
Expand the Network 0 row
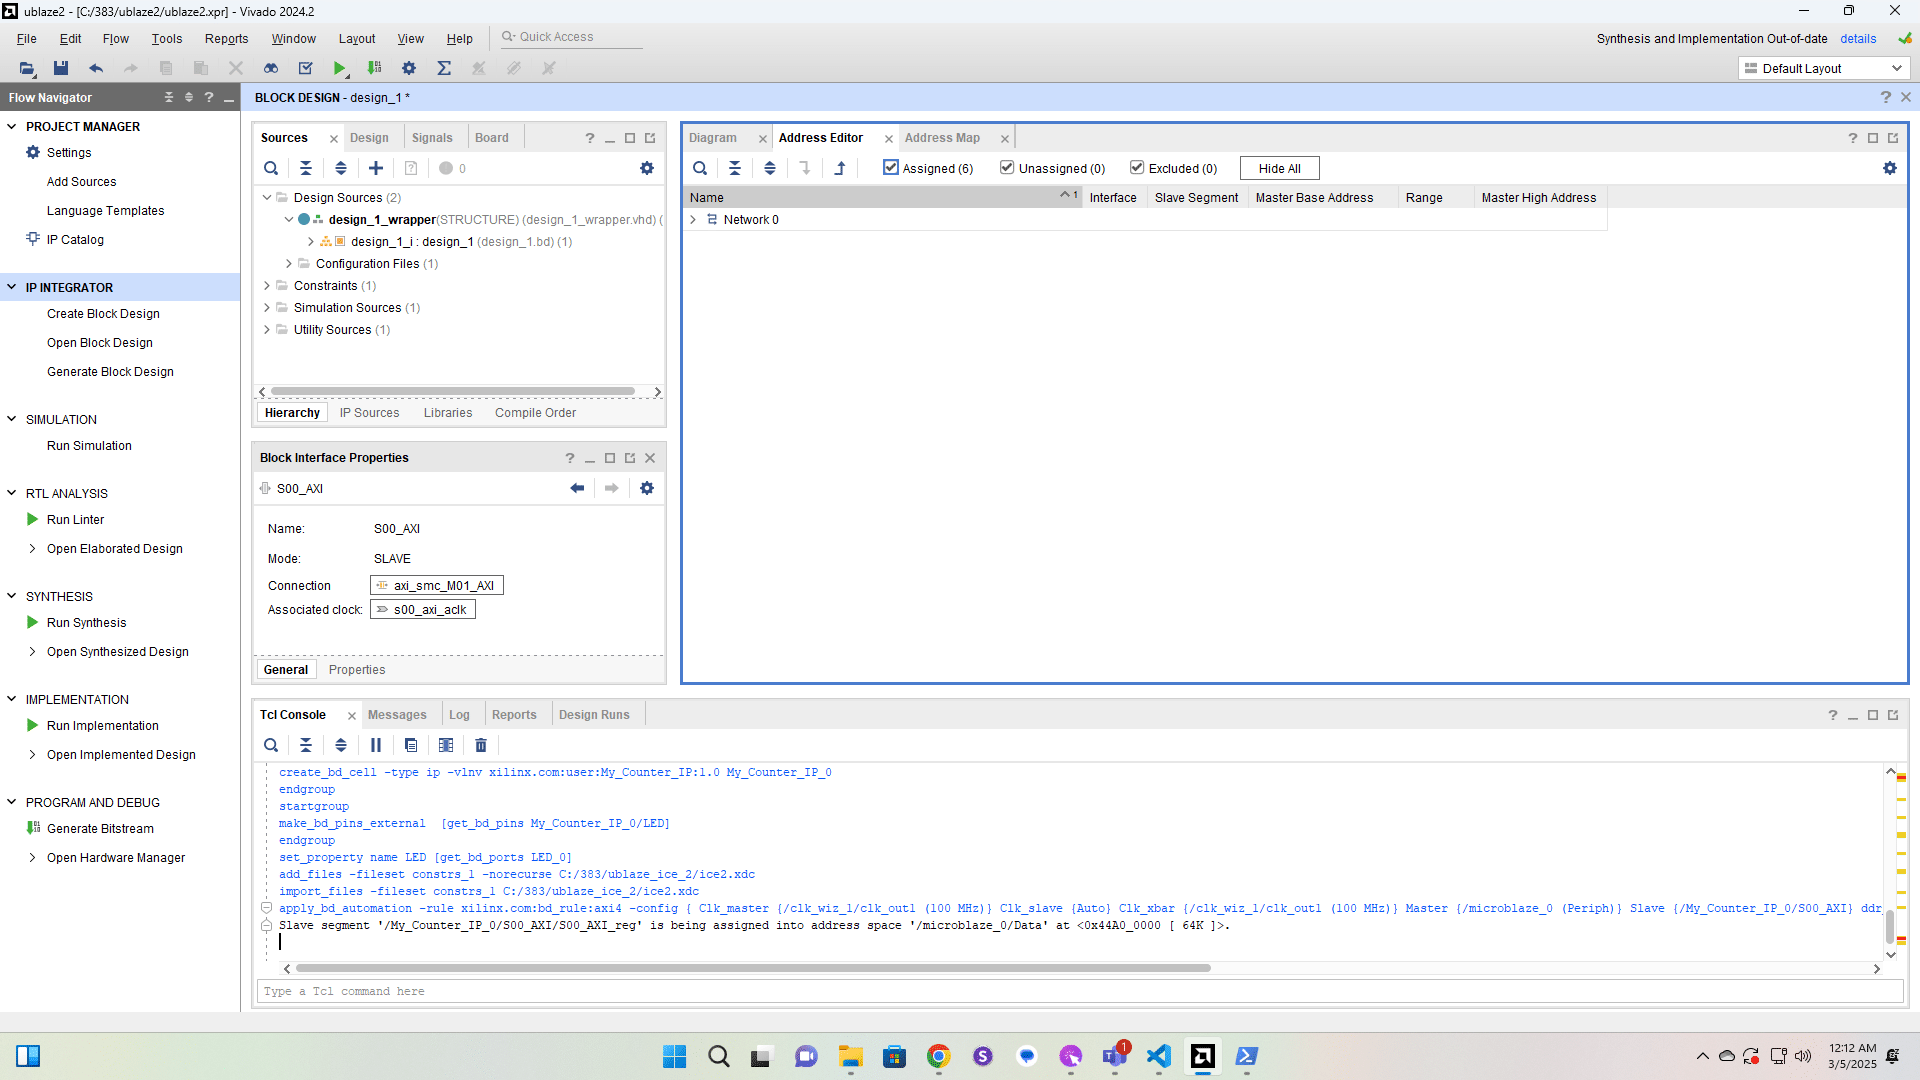point(693,220)
